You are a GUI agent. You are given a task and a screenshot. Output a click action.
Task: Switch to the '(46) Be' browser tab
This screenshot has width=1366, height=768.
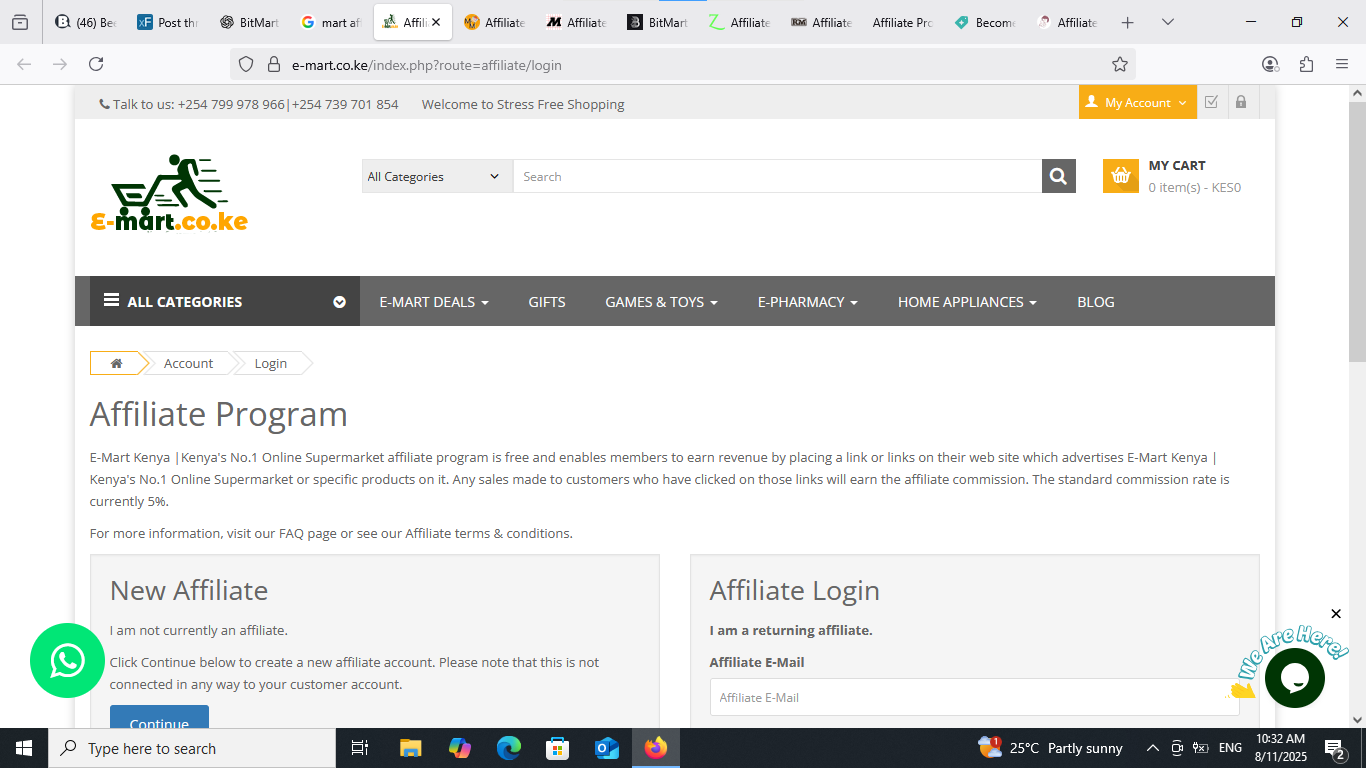pyautogui.click(x=85, y=22)
